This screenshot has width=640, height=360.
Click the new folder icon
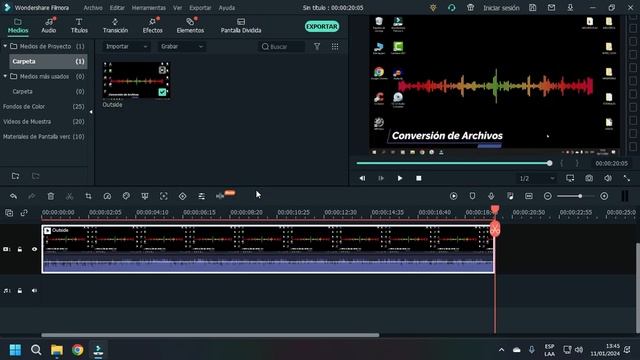(x=16, y=176)
